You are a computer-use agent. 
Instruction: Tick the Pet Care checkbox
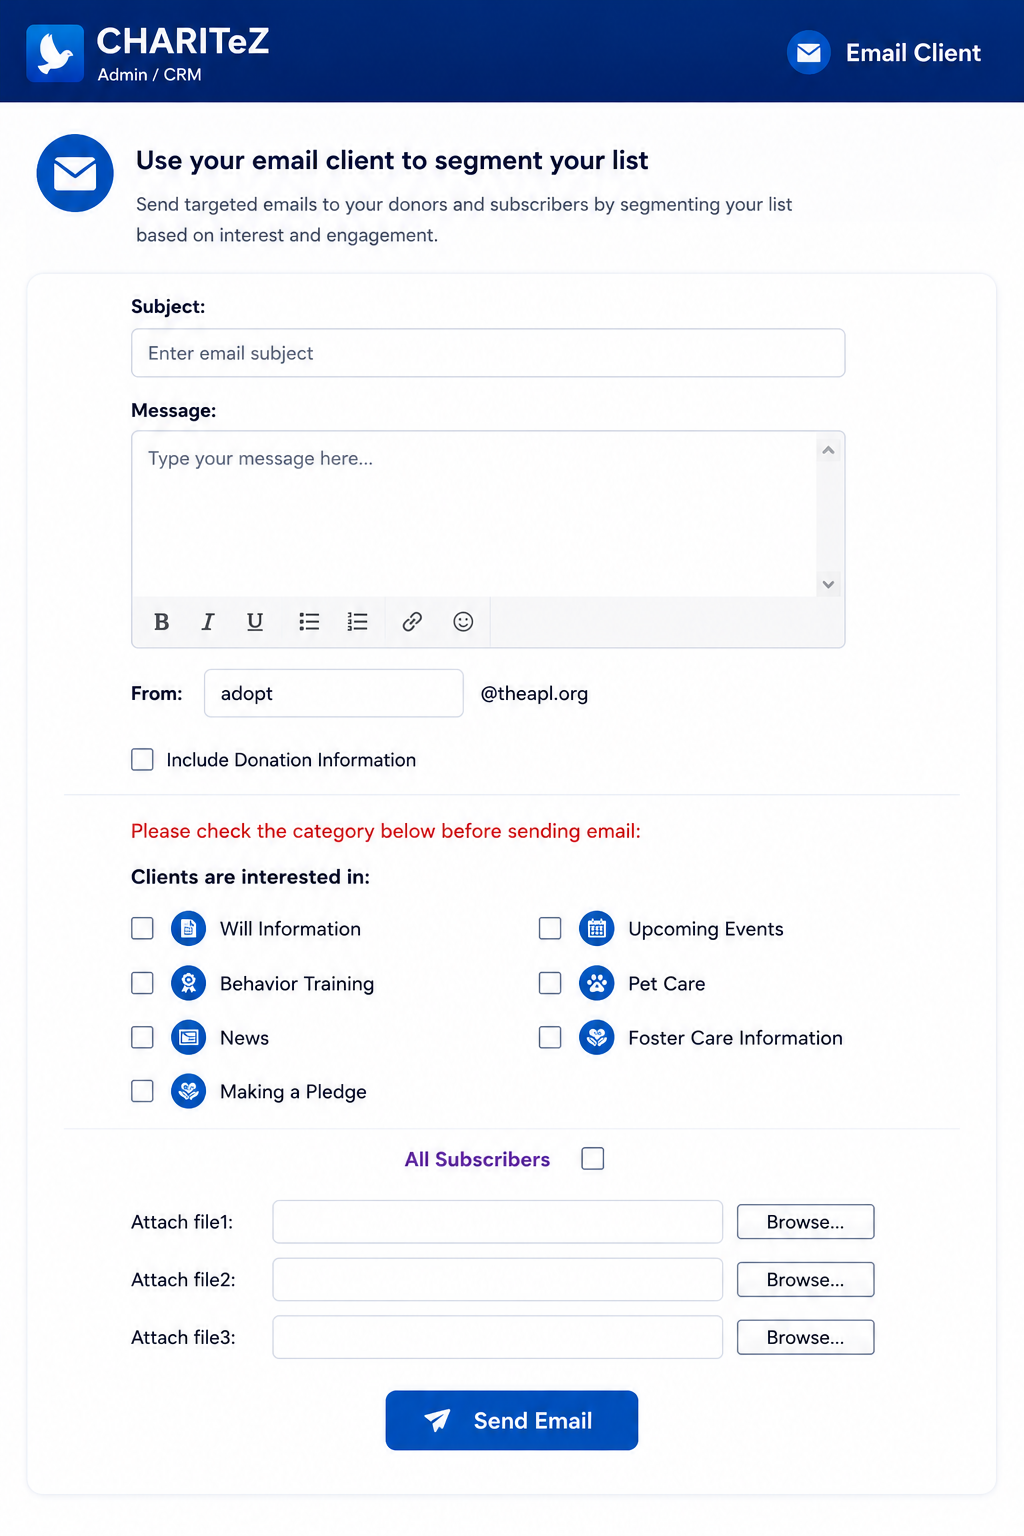[550, 983]
